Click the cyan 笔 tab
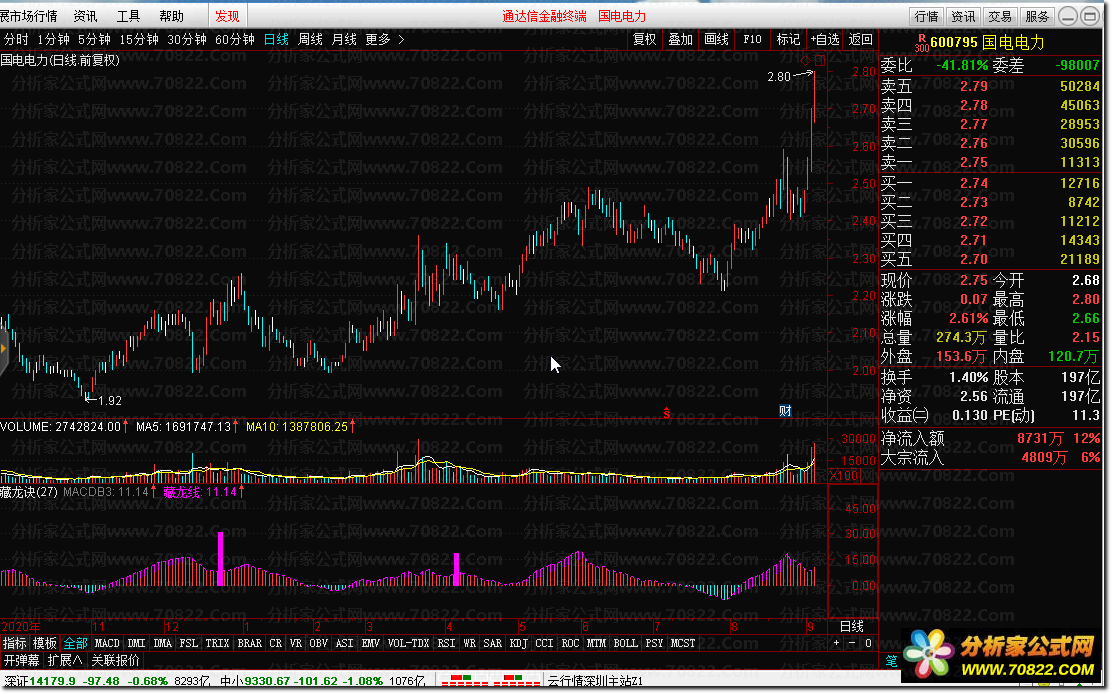 [x=891, y=661]
